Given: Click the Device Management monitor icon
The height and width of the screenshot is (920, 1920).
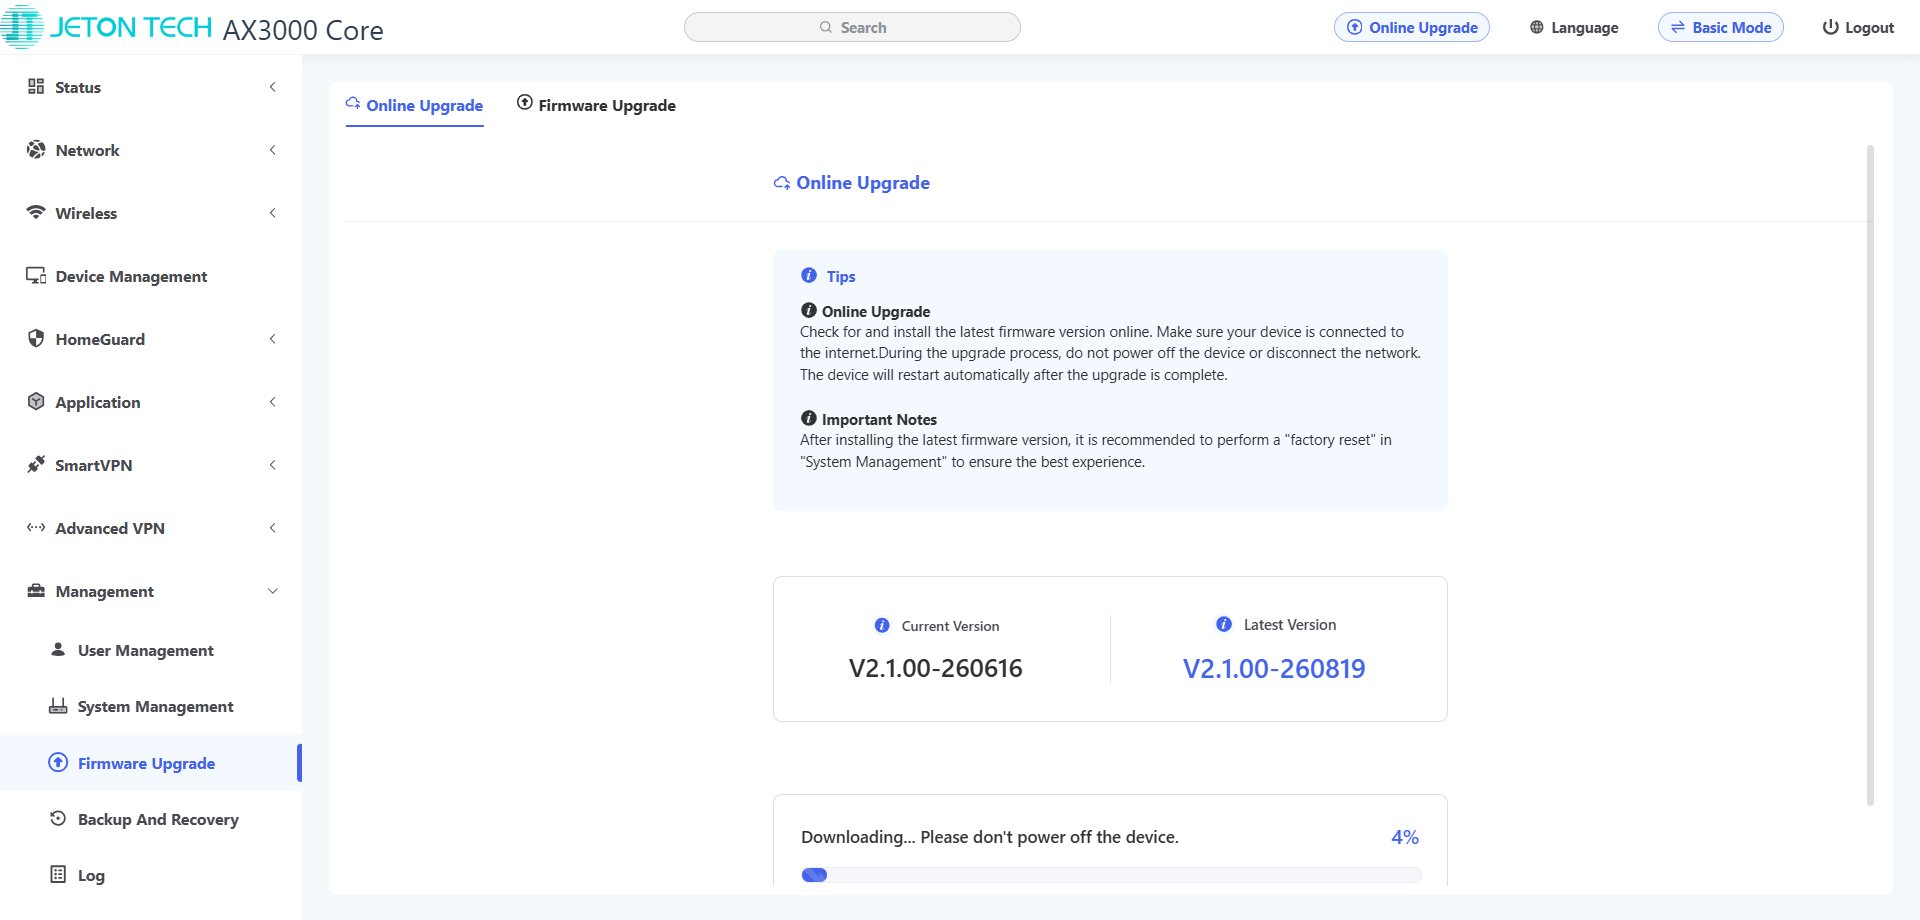Looking at the screenshot, I should (36, 276).
